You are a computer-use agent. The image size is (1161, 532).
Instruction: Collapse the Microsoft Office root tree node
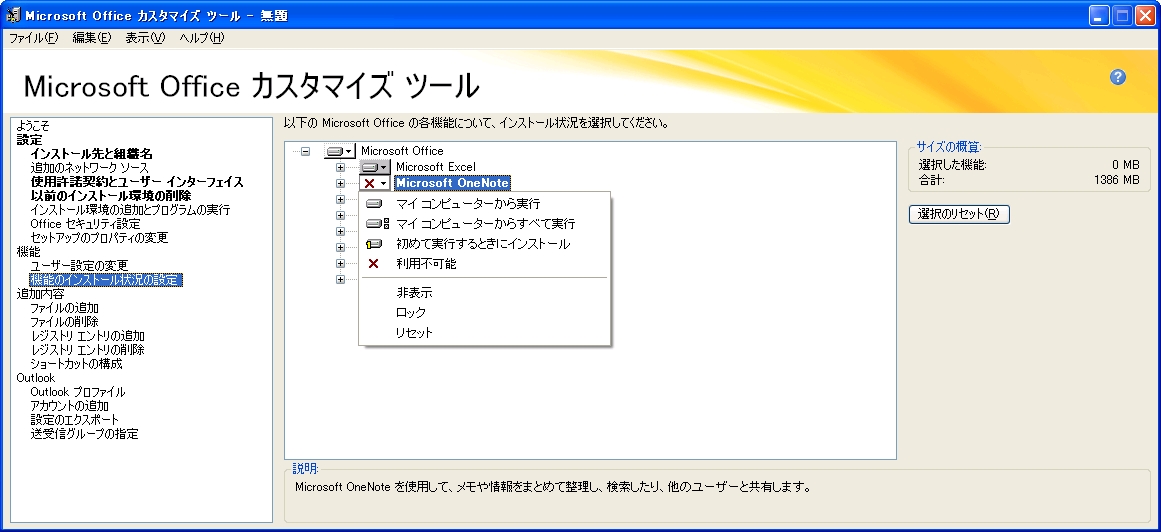(x=305, y=151)
